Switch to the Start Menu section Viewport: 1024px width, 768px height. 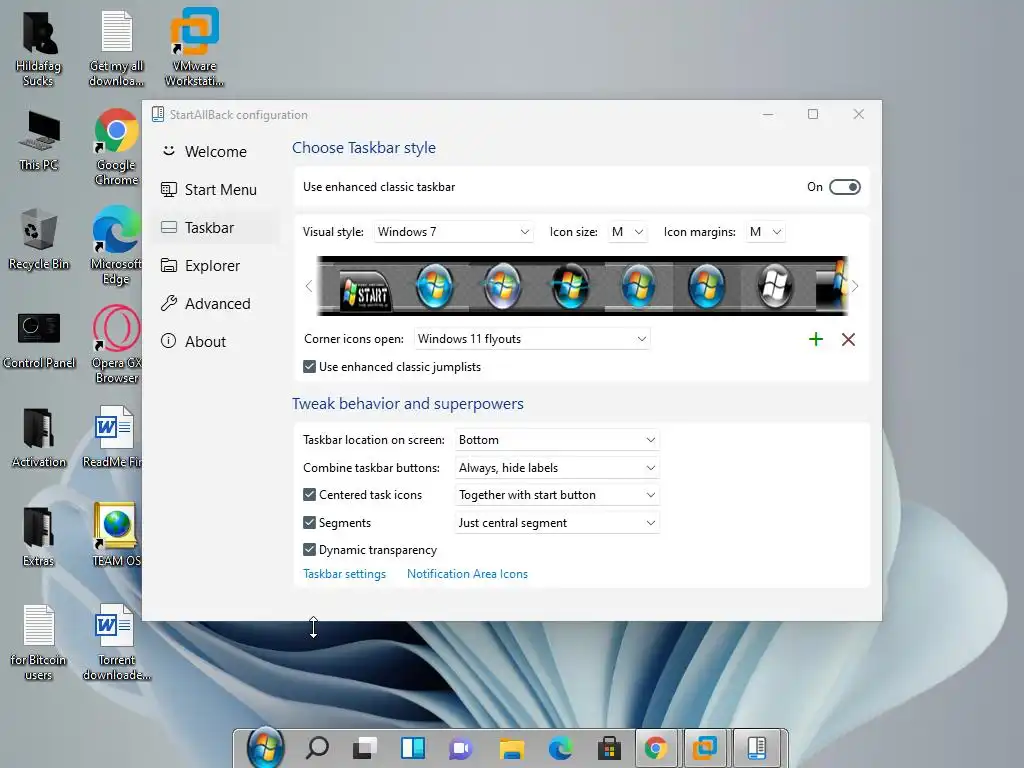pyautogui.click(x=216, y=189)
